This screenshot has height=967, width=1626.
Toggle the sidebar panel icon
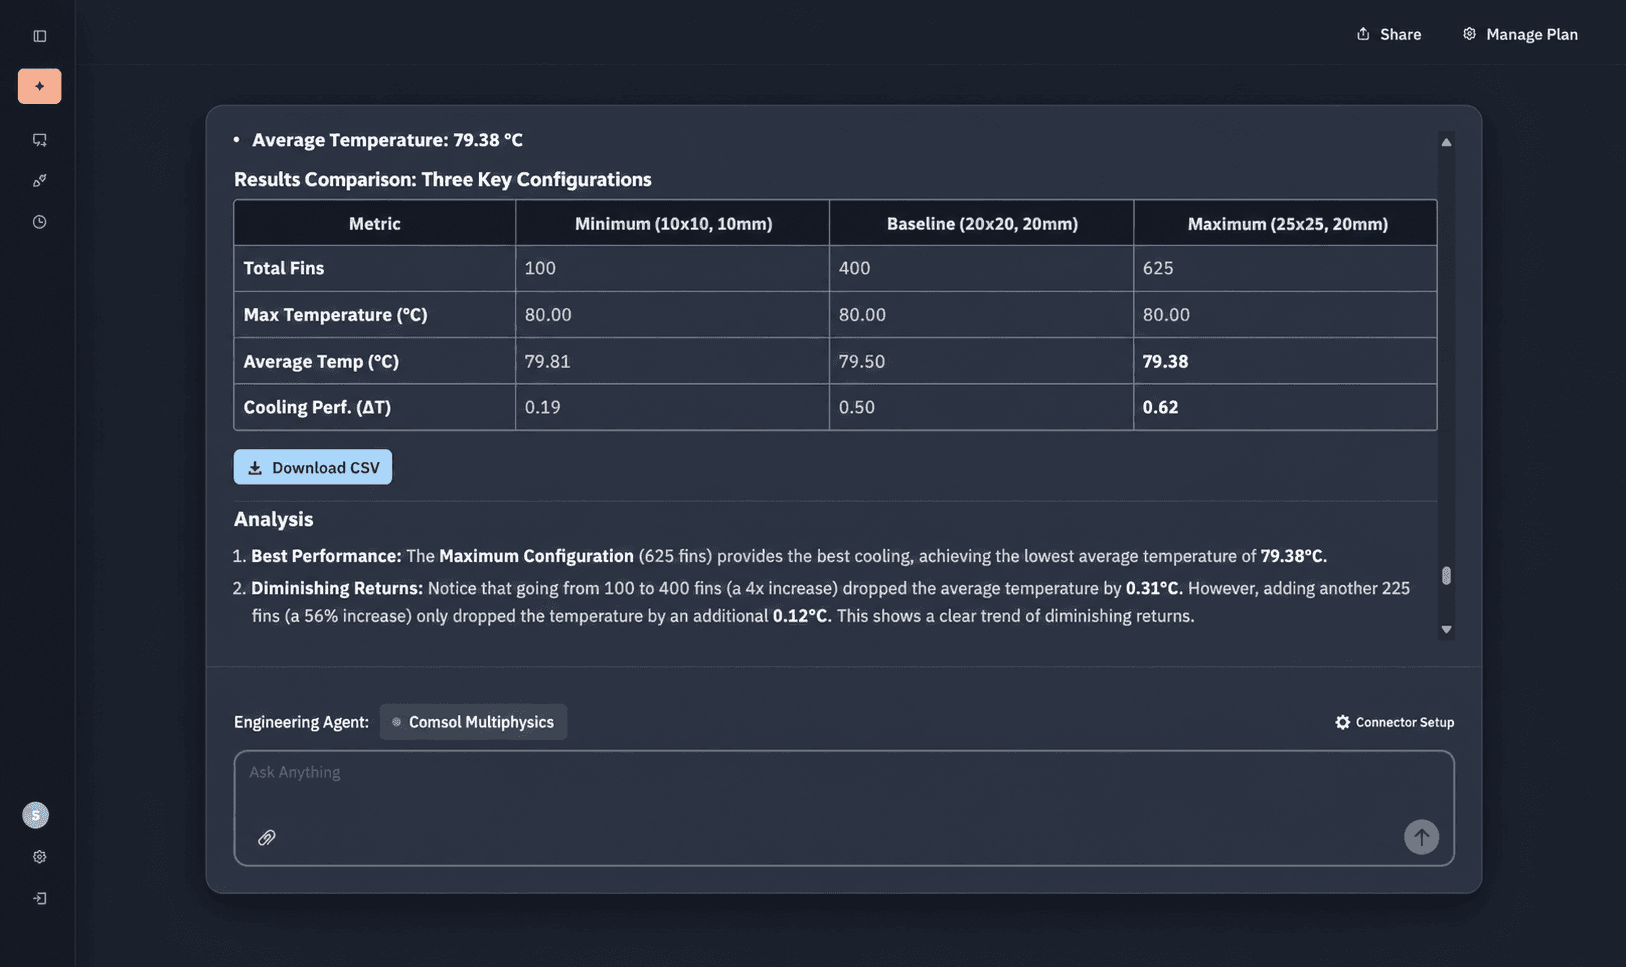tap(40, 36)
